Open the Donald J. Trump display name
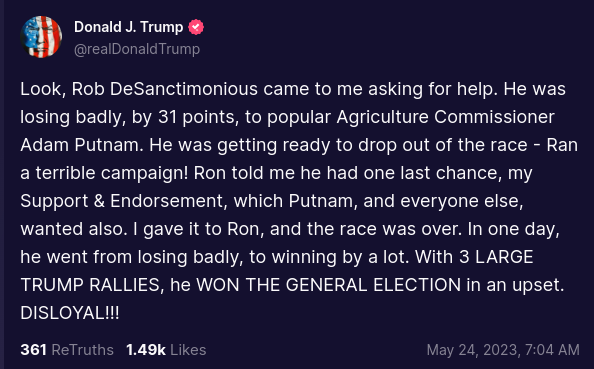This screenshot has height=369, width=594. click(x=128, y=27)
